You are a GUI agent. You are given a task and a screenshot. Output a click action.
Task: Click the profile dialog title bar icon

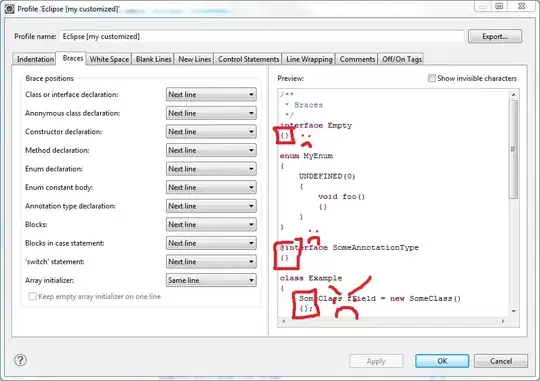[x=10, y=9]
